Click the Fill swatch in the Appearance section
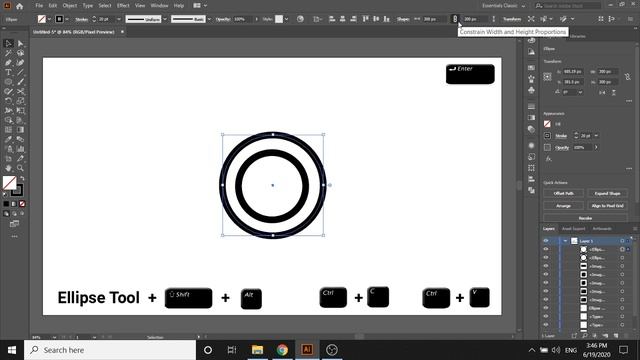Screen dimensions: 640x360 pyautogui.click(x=547, y=124)
